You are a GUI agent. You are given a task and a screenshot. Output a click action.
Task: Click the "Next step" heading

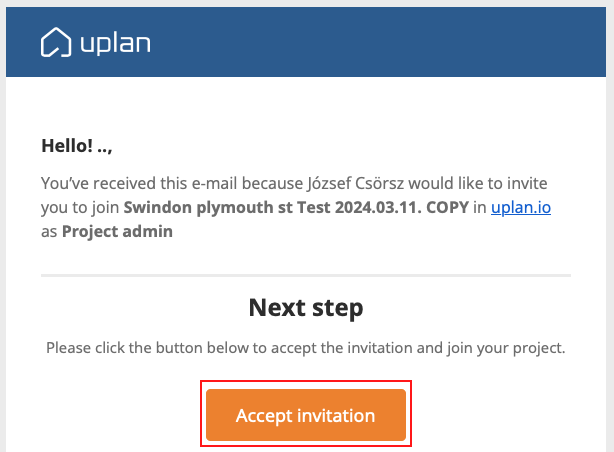[306, 308]
